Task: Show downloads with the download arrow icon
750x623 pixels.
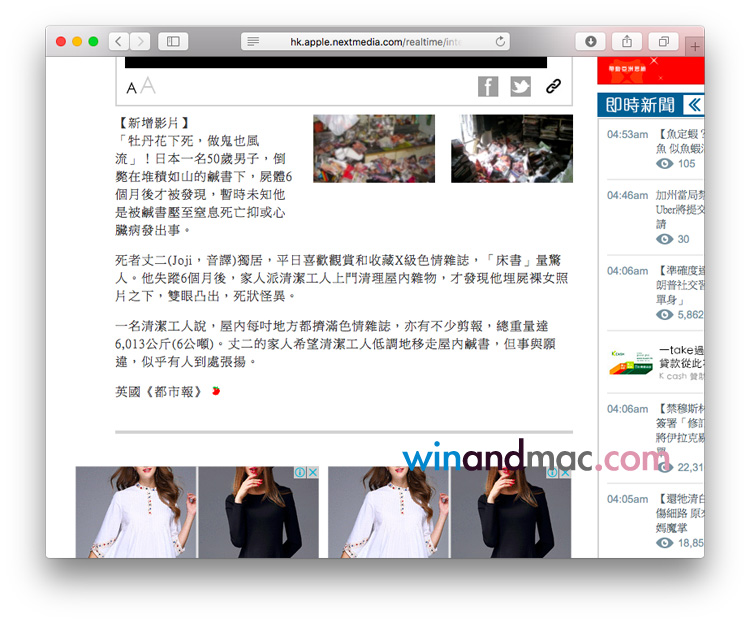Action: [590, 41]
